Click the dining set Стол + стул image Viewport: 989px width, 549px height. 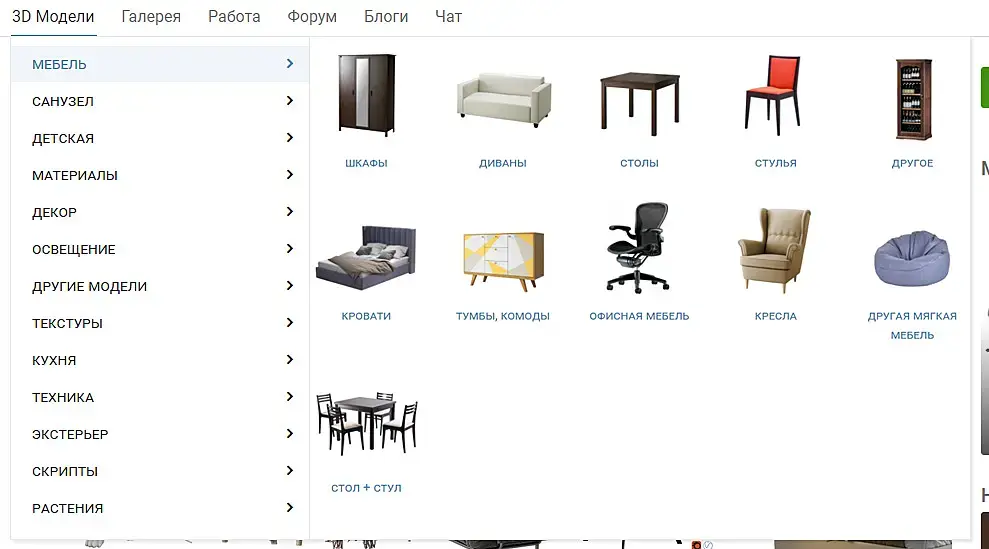(366, 423)
